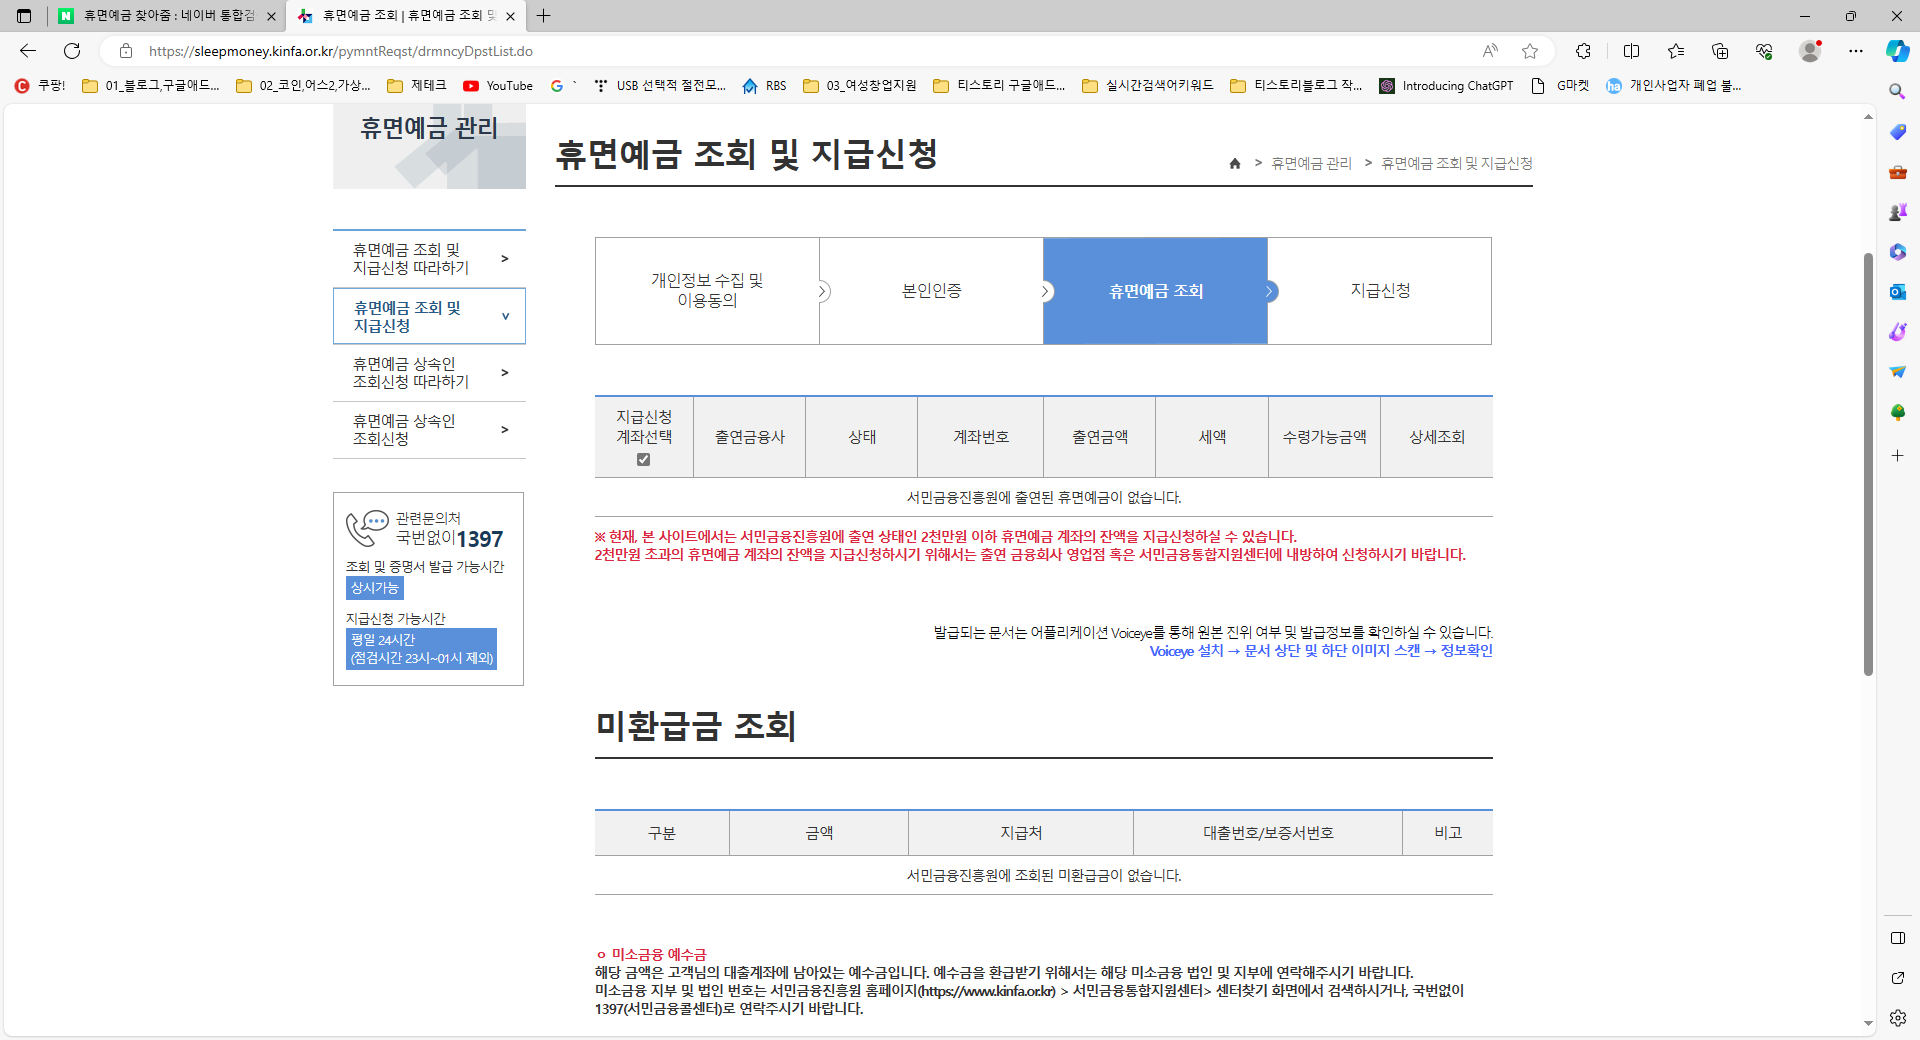Uncheck the 지급신청 계좌선택 checkbox
The width and height of the screenshot is (1920, 1040).
tap(643, 460)
